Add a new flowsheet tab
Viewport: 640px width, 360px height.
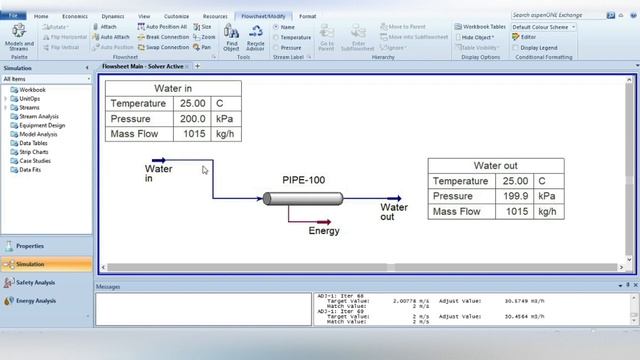coord(198,66)
